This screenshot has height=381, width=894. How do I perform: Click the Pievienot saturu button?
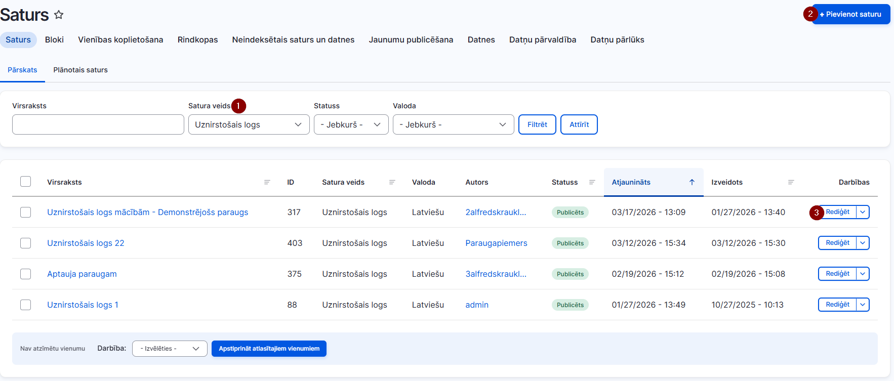pyautogui.click(x=851, y=14)
